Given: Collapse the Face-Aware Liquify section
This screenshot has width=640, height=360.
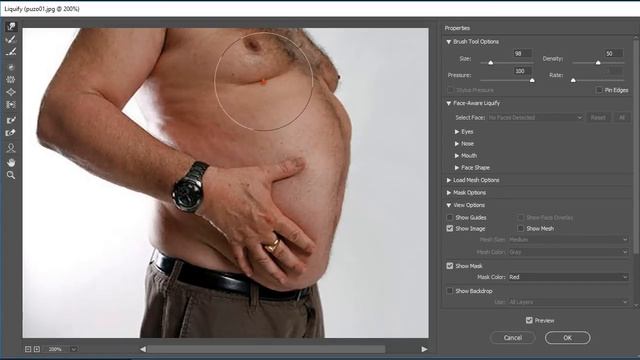Looking at the screenshot, I should coord(449,103).
